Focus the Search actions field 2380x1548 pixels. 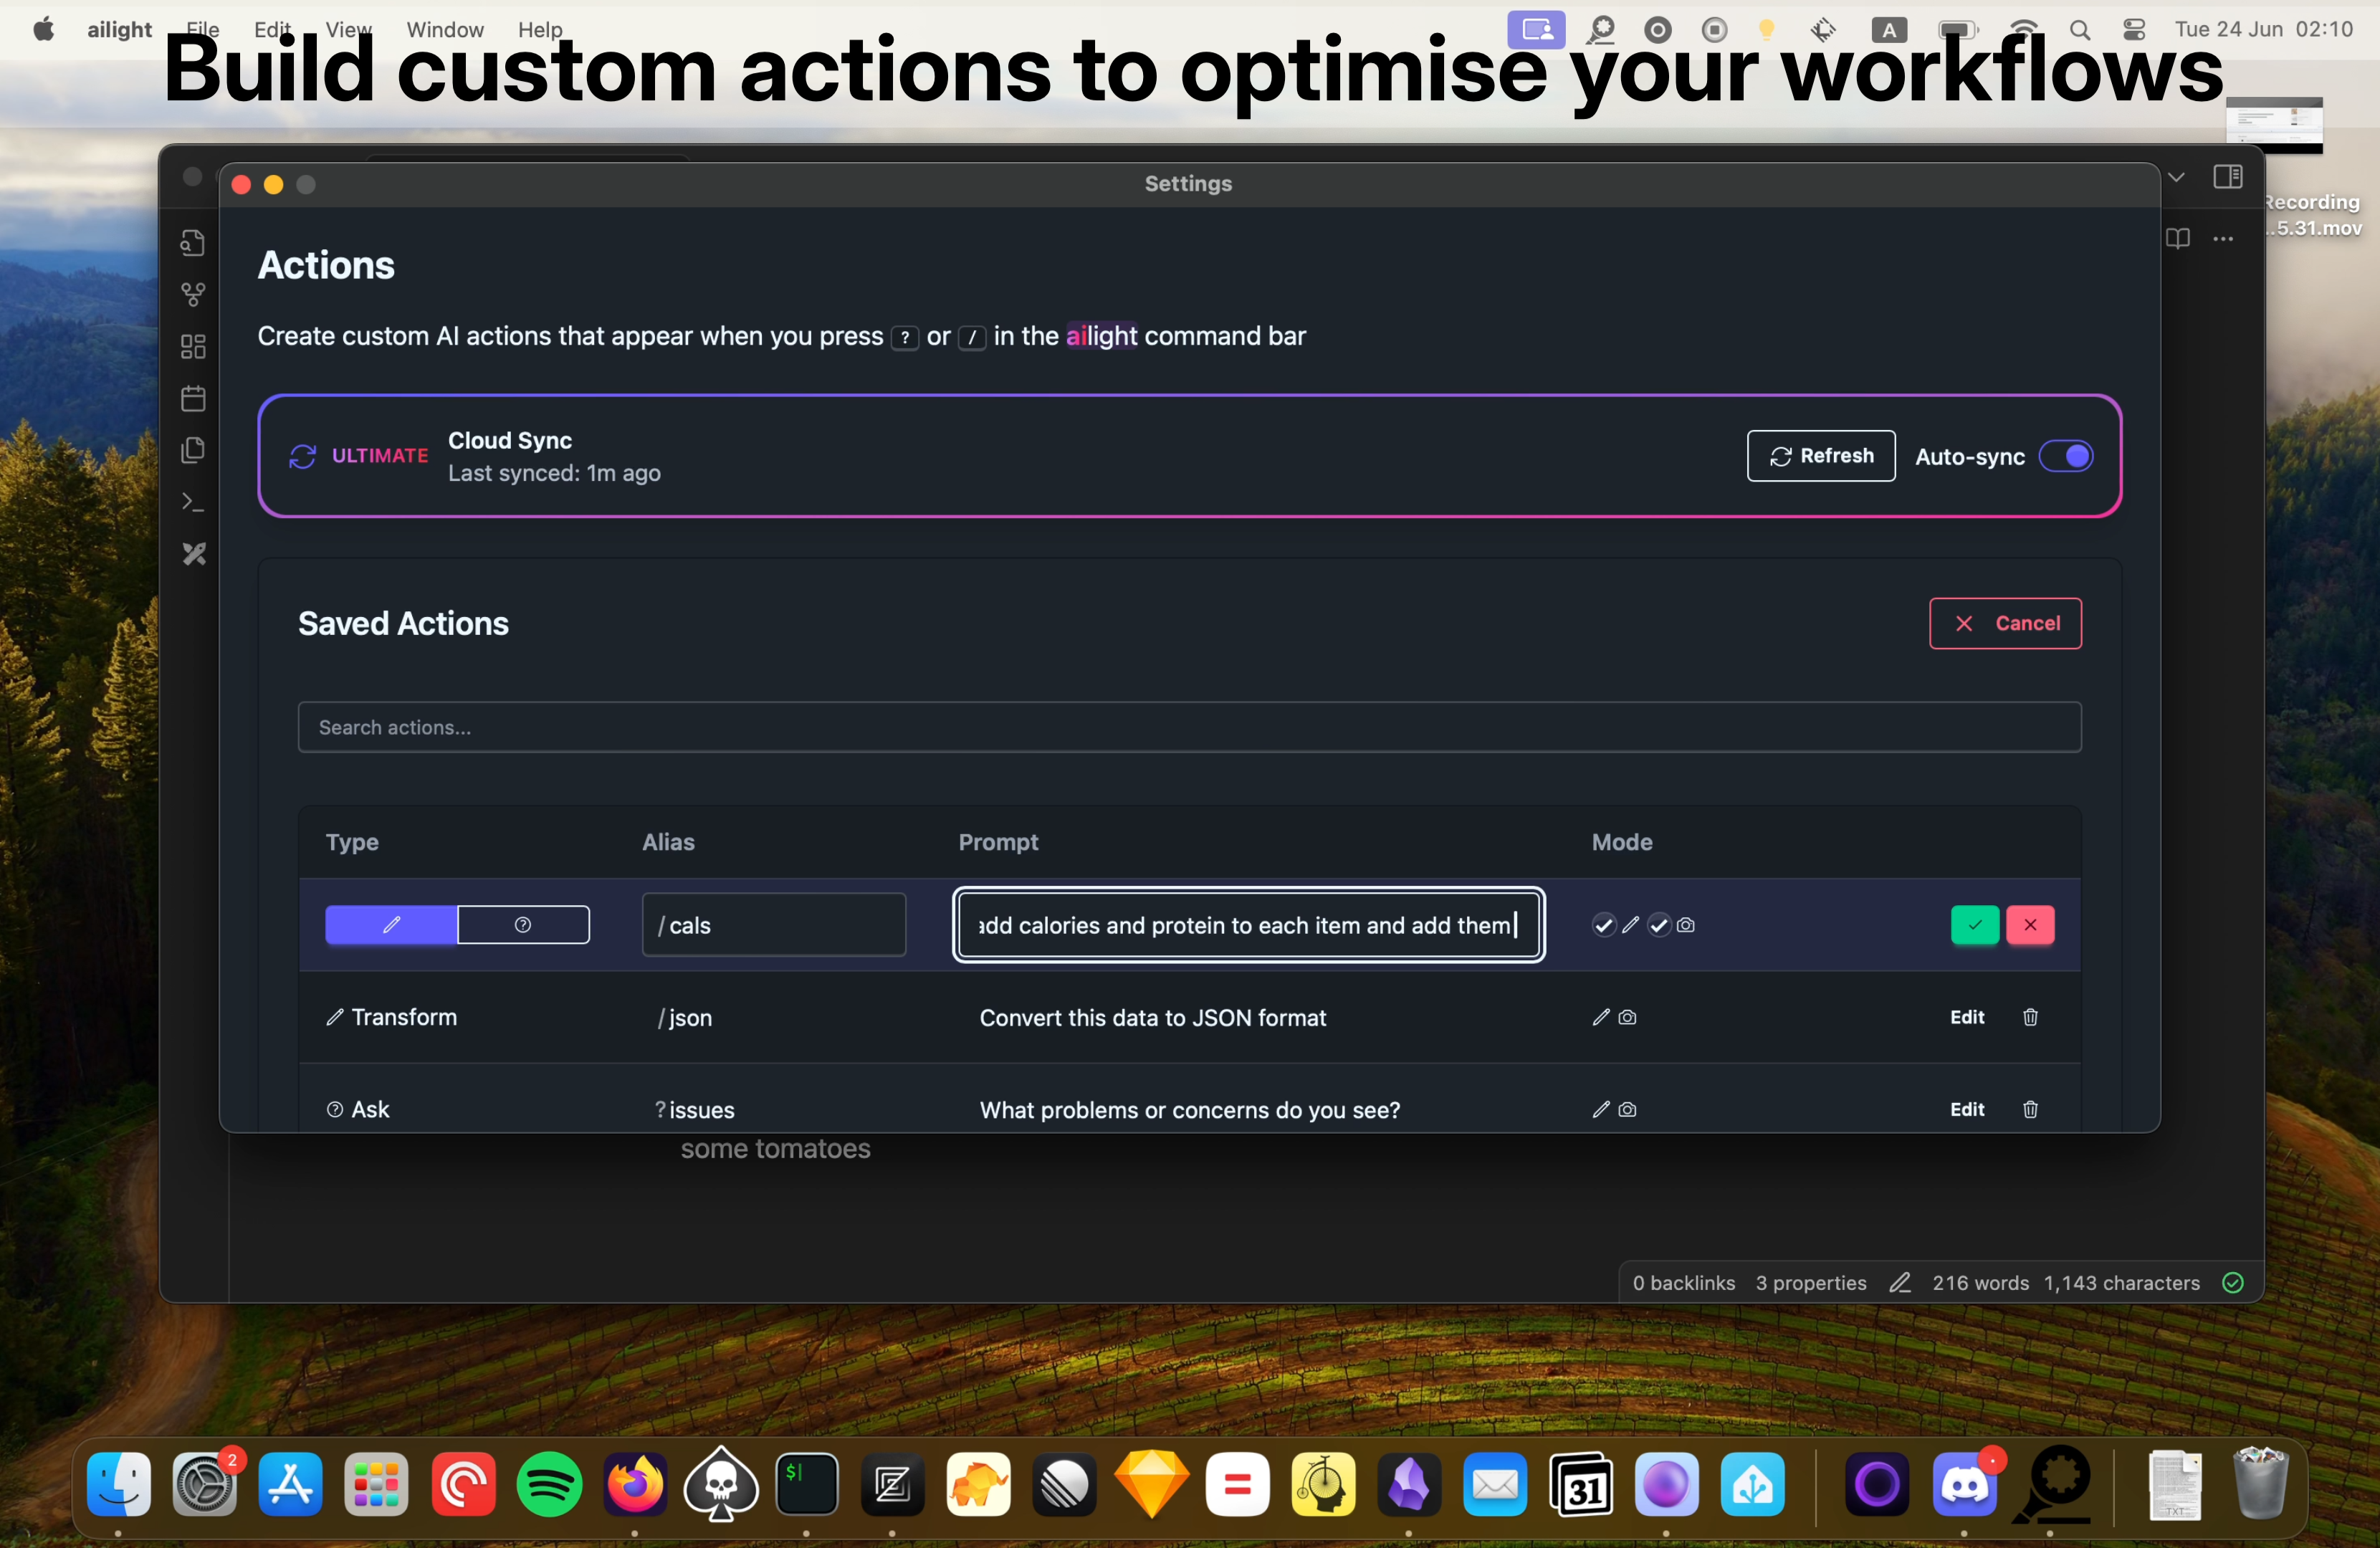tap(1189, 727)
